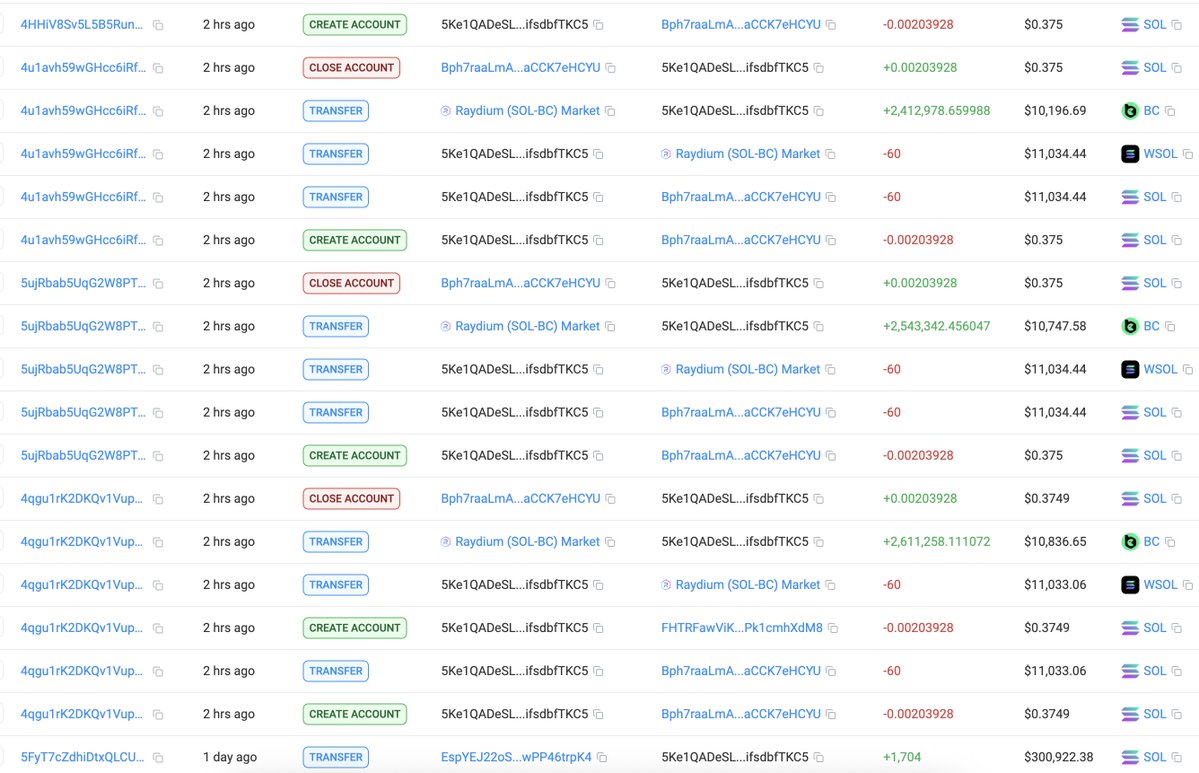Select the +1,704 amount
This screenshot has width=1199, height=773.
click(902, 757)
